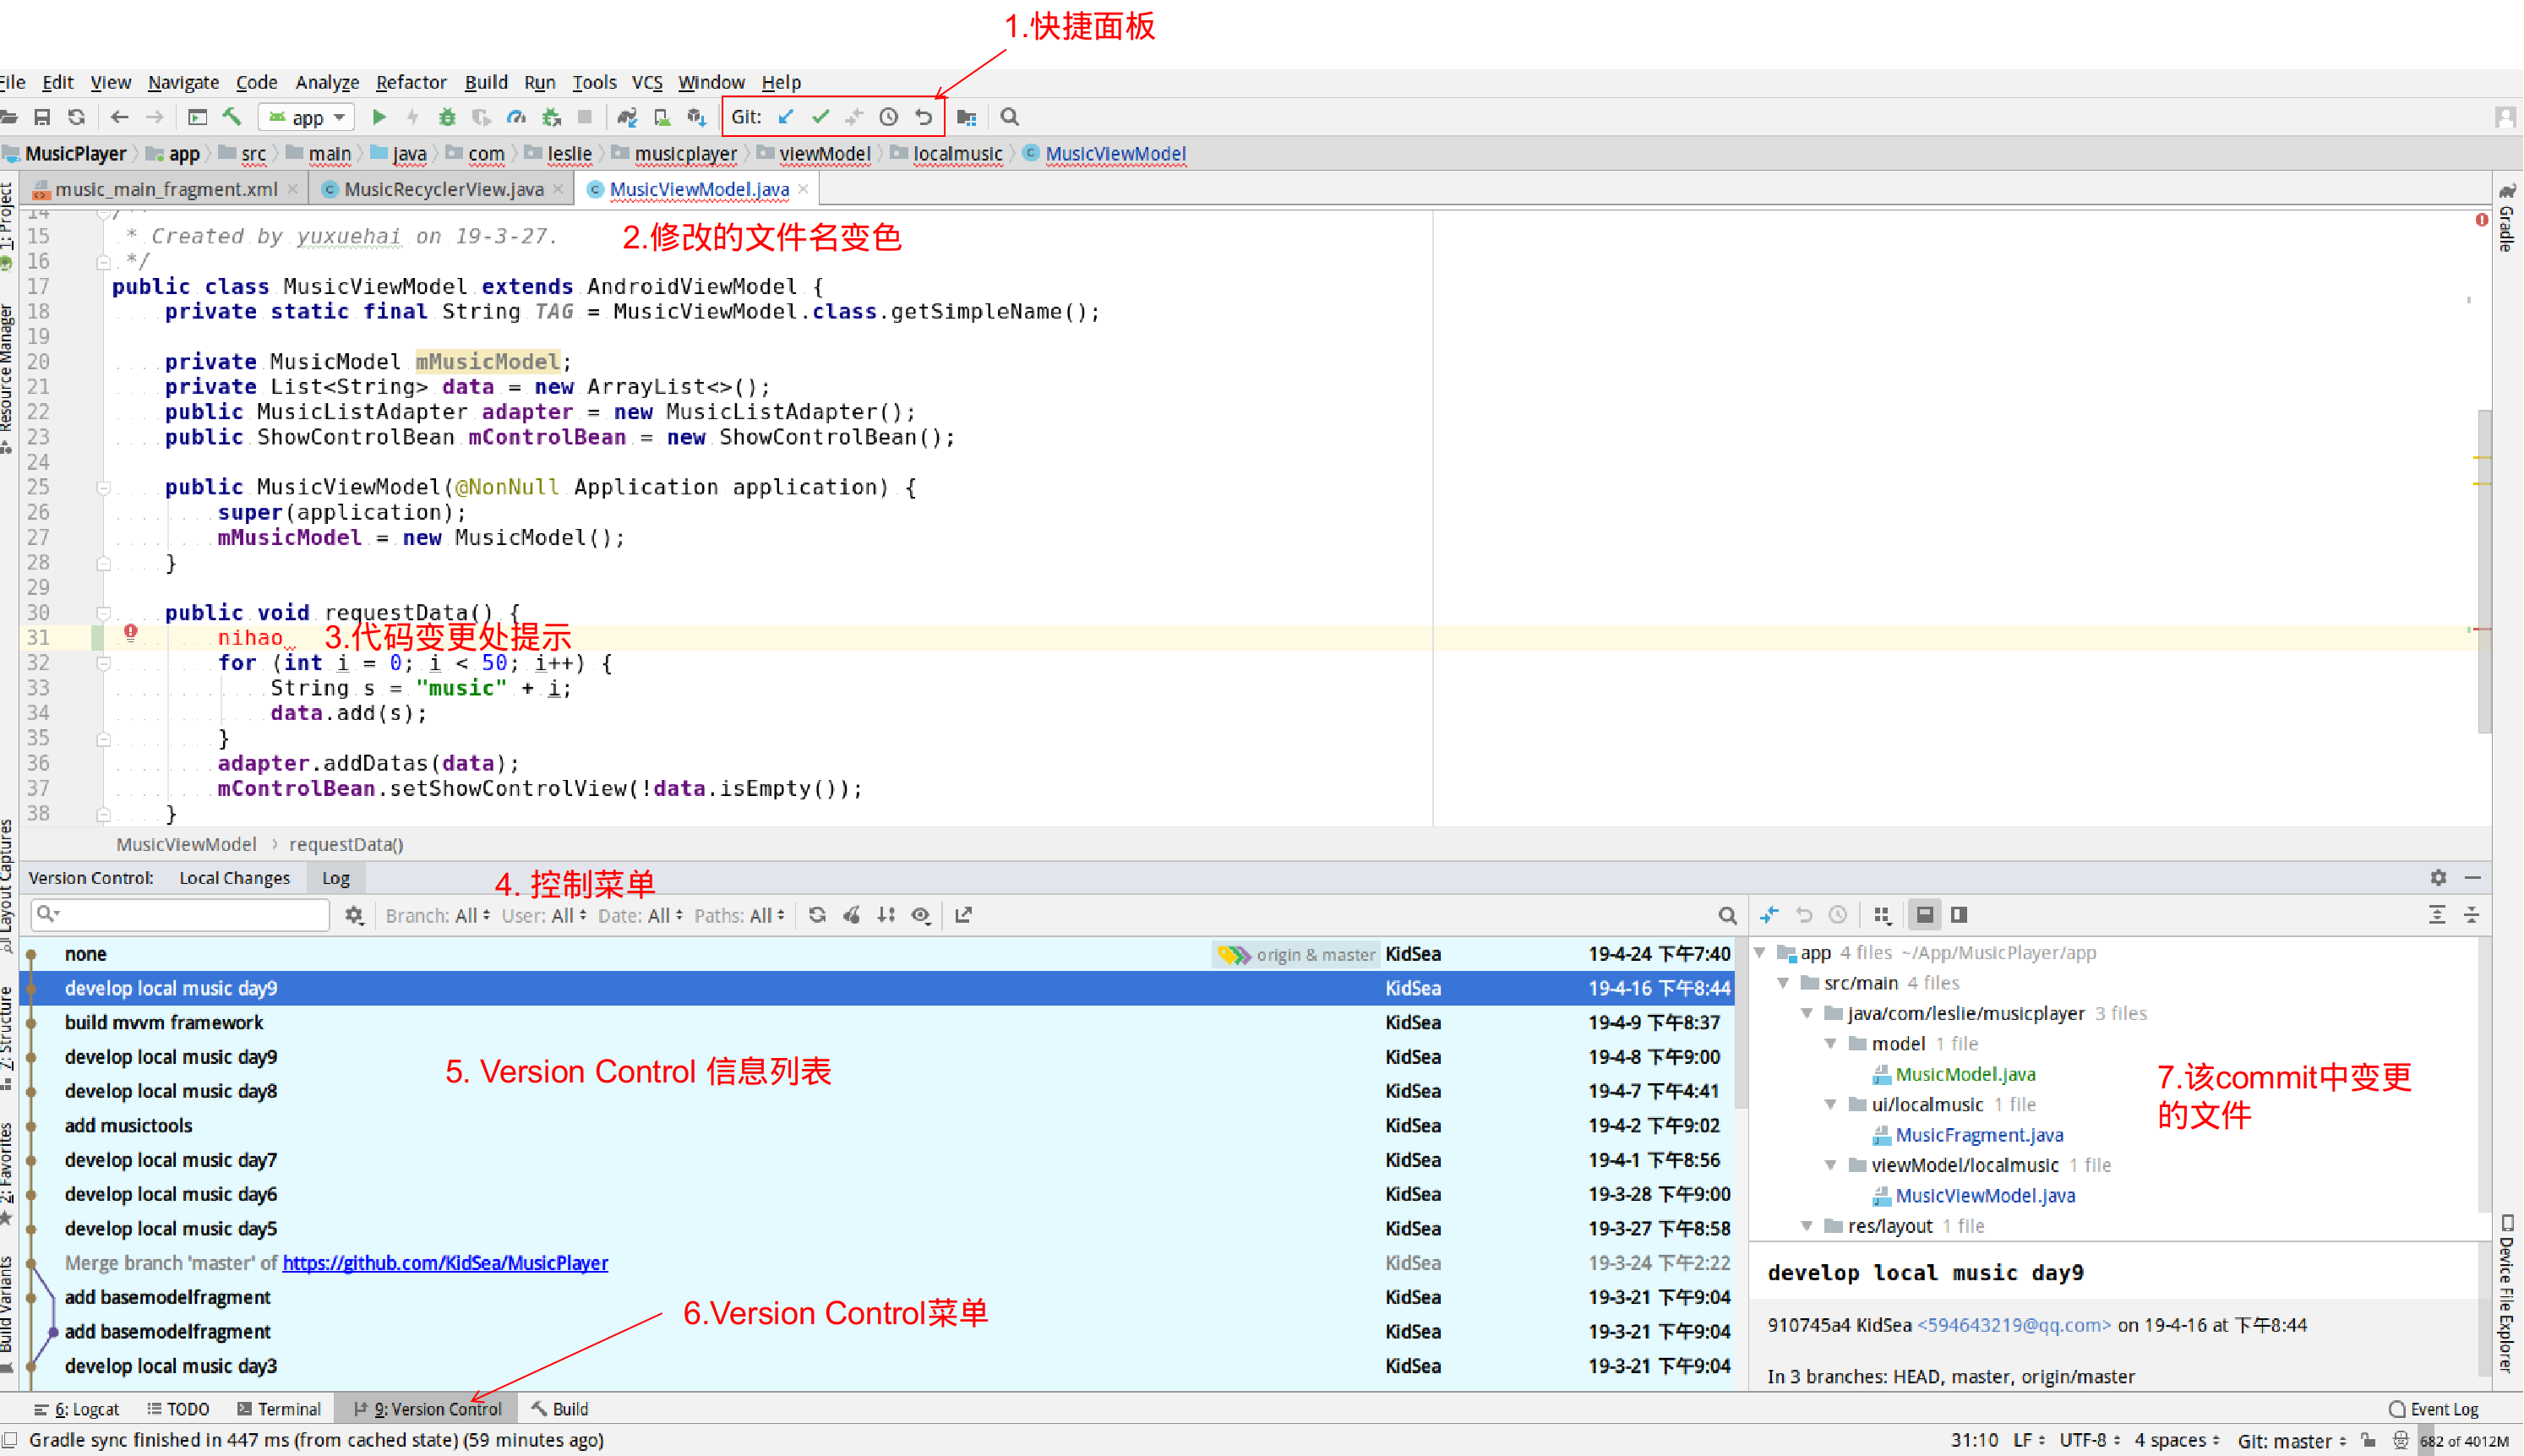Toggle the show details panel button
This screenshot has height=1456, width=2524.
[x=1924, y=914]
